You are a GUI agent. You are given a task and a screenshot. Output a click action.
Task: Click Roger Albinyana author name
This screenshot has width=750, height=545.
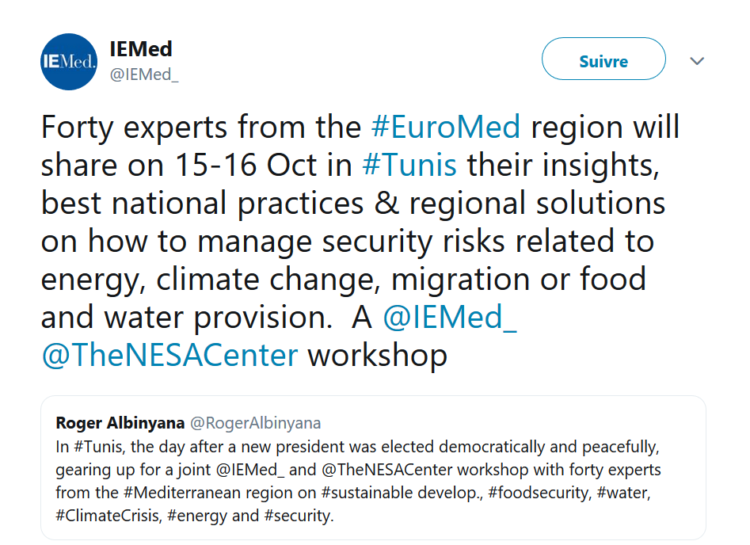click(120, 423)
